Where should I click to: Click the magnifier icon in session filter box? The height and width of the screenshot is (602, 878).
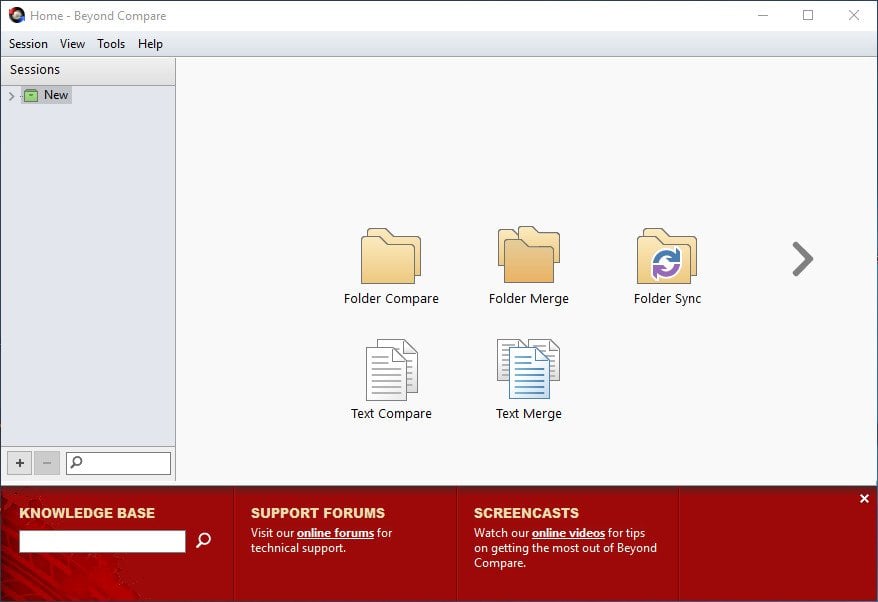76,462
